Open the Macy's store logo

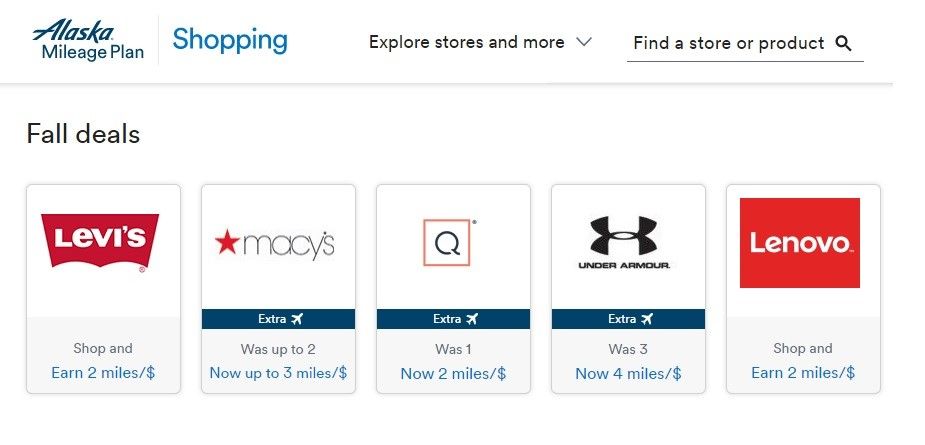[x=275, y=244]
